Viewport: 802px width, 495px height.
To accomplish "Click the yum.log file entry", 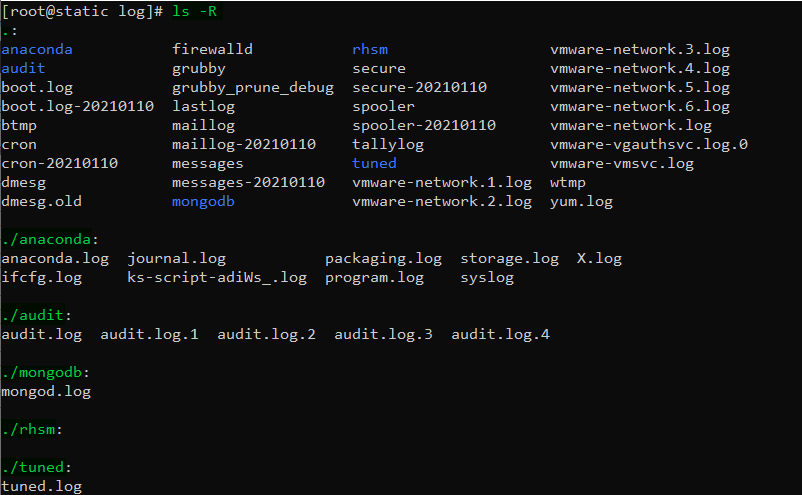I will point(581,201).
